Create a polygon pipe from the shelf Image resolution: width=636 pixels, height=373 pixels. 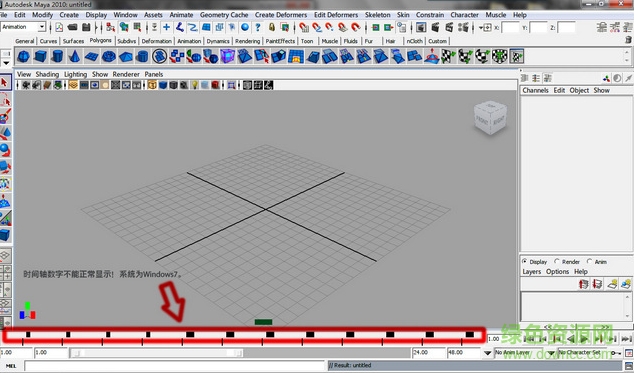142,56
